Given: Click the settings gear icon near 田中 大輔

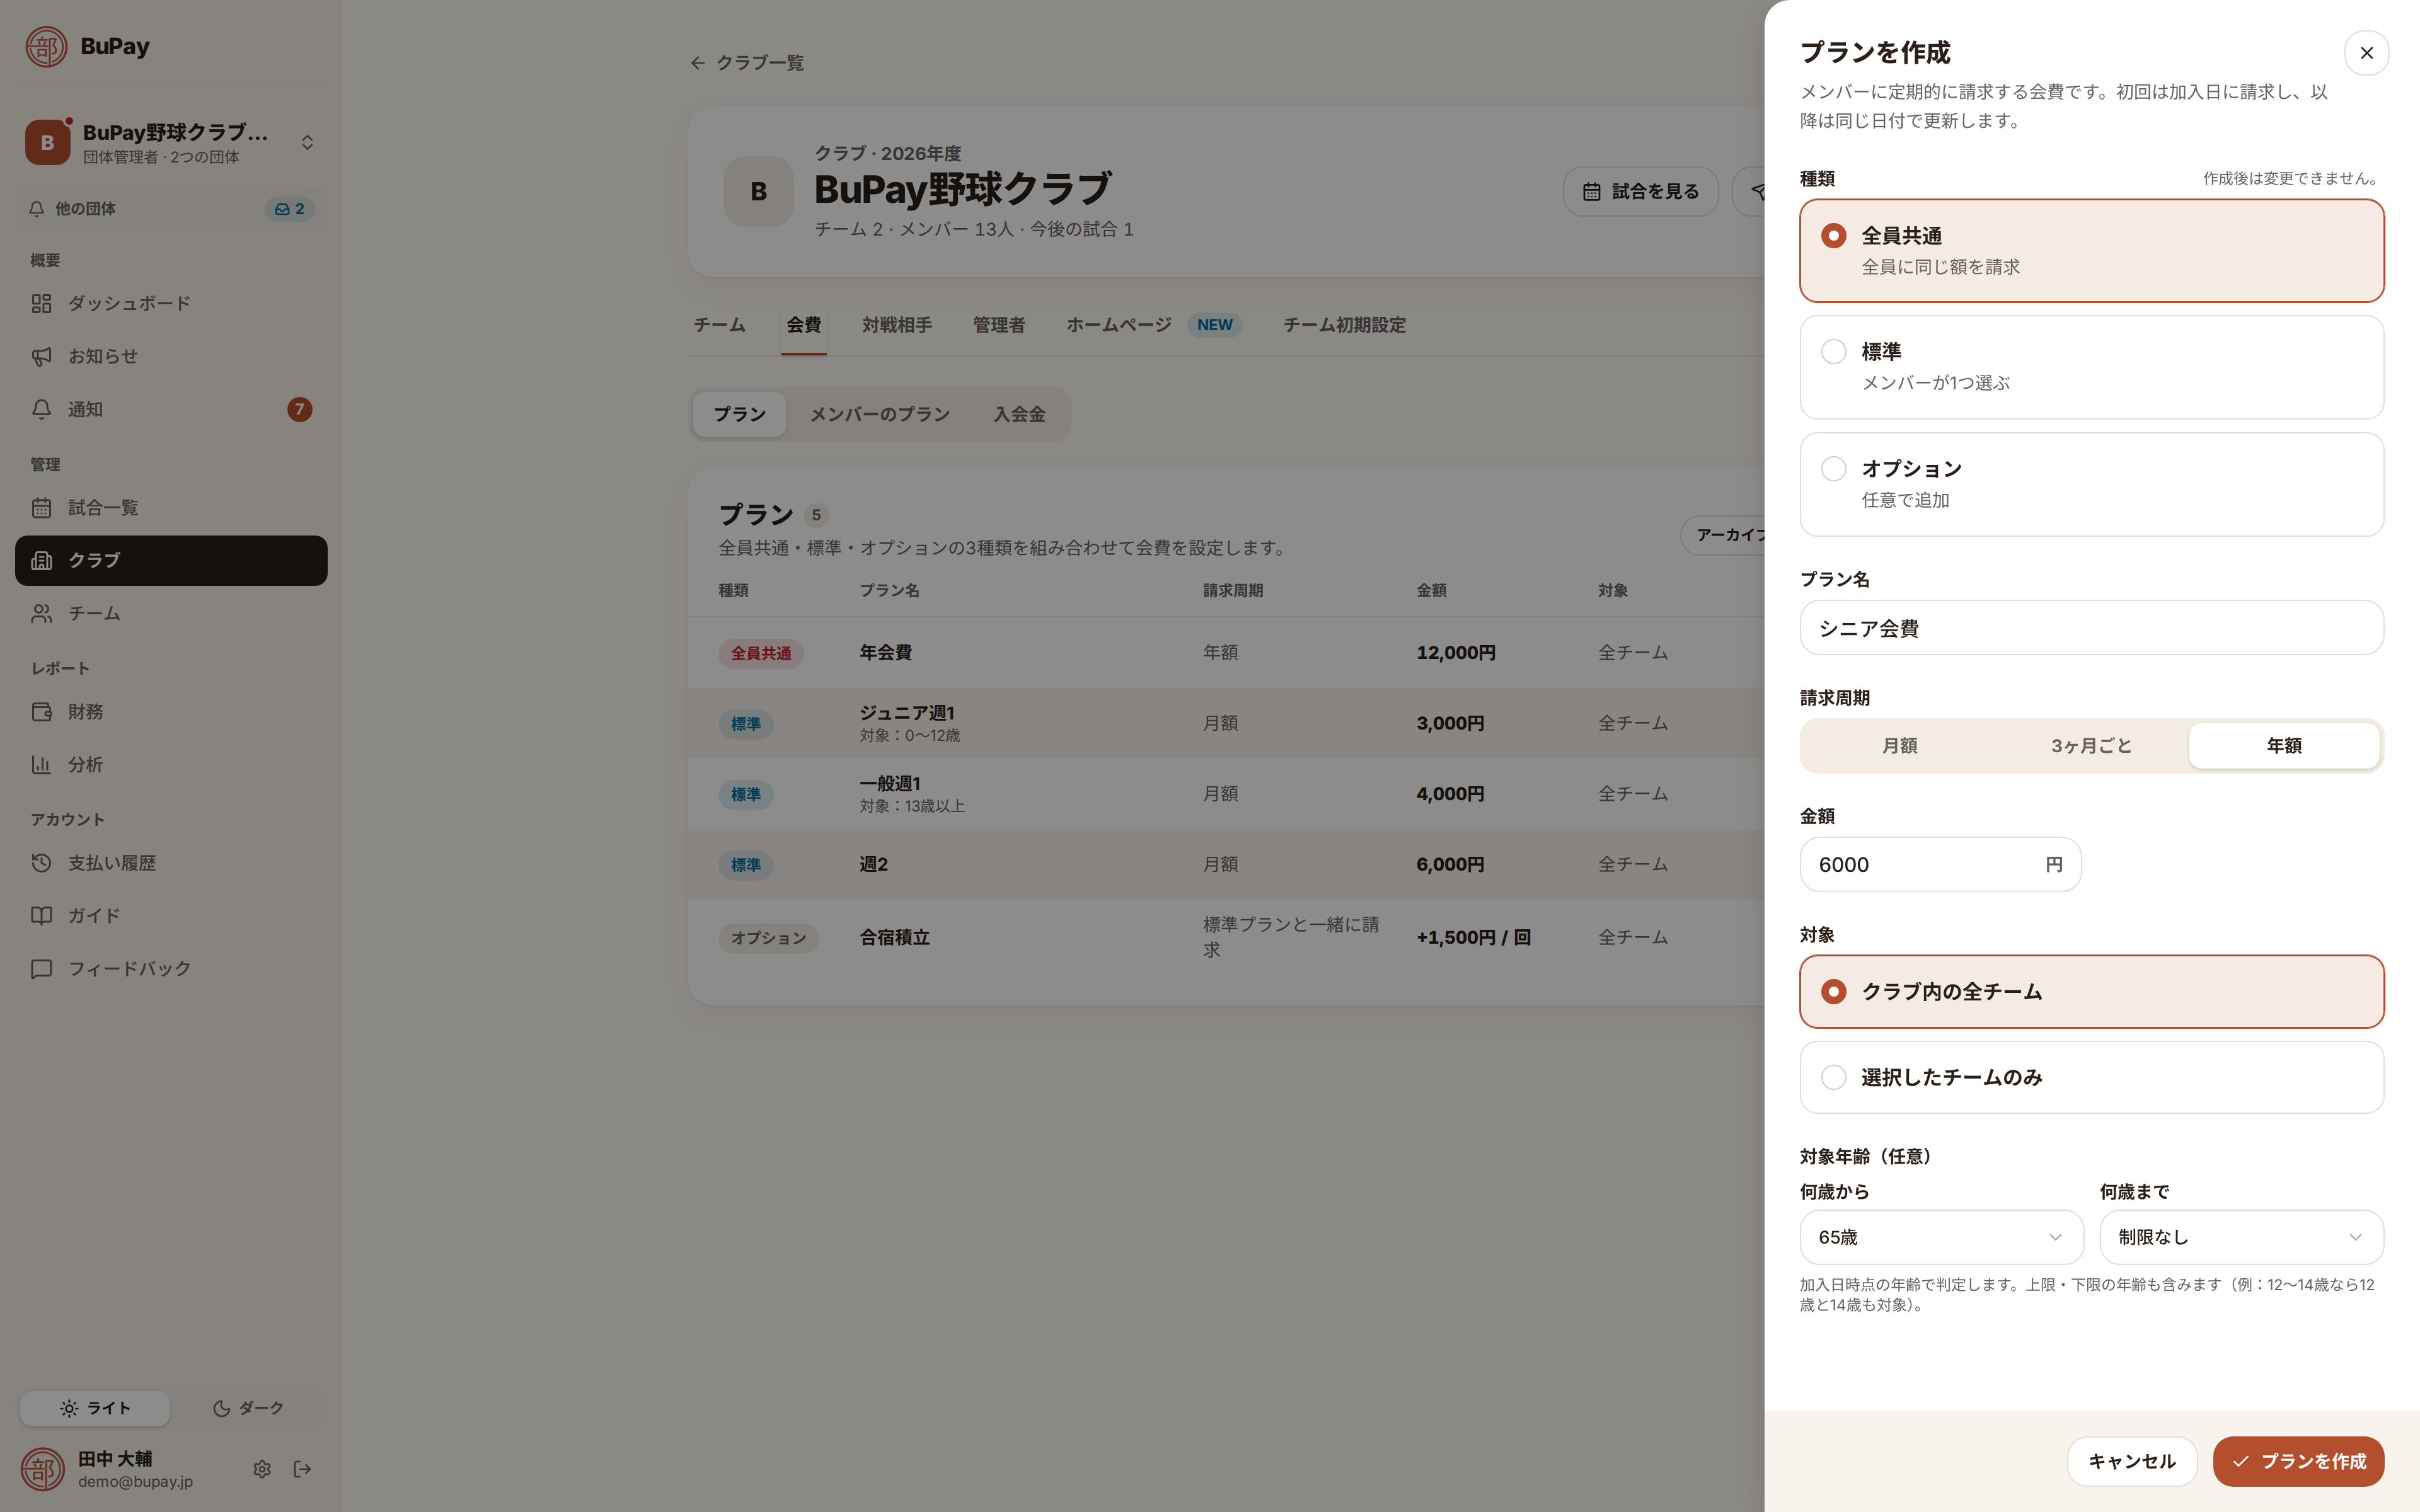Looking at the screenshot, I should pyautogui.click(x=262, y=1469).
